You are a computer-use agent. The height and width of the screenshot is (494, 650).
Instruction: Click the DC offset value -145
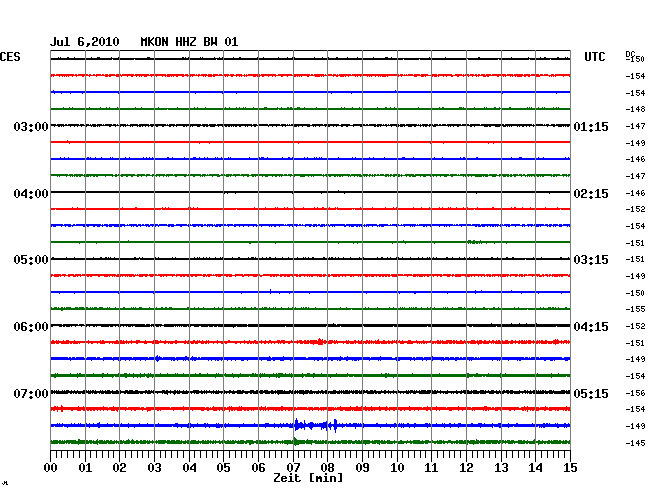point(635,443)
